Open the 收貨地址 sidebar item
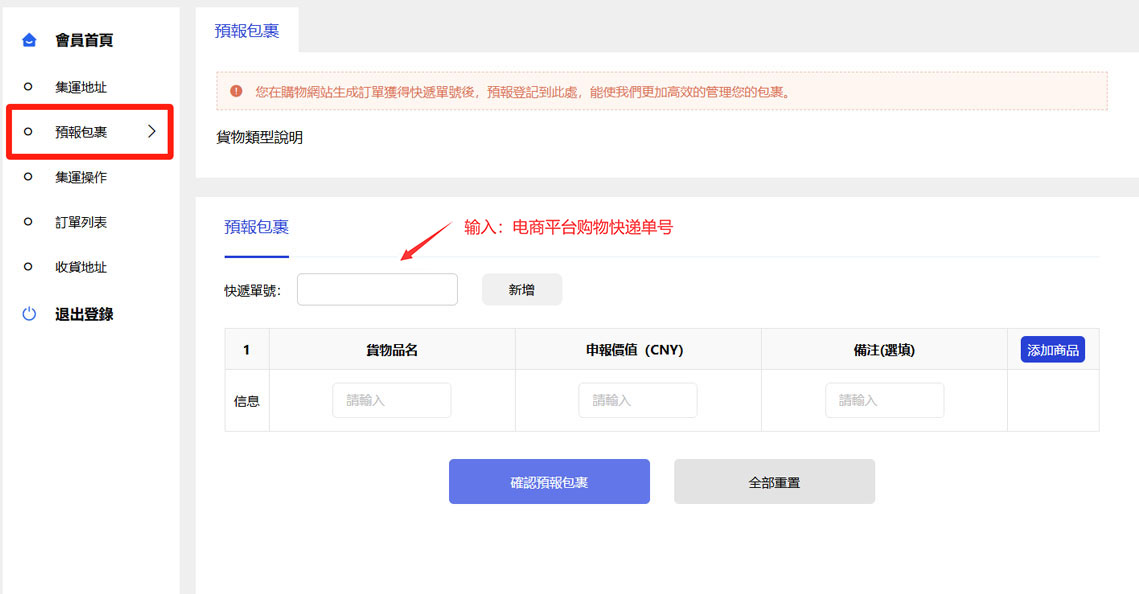This screenshot has width=1139, height=594. coord(81,267)
